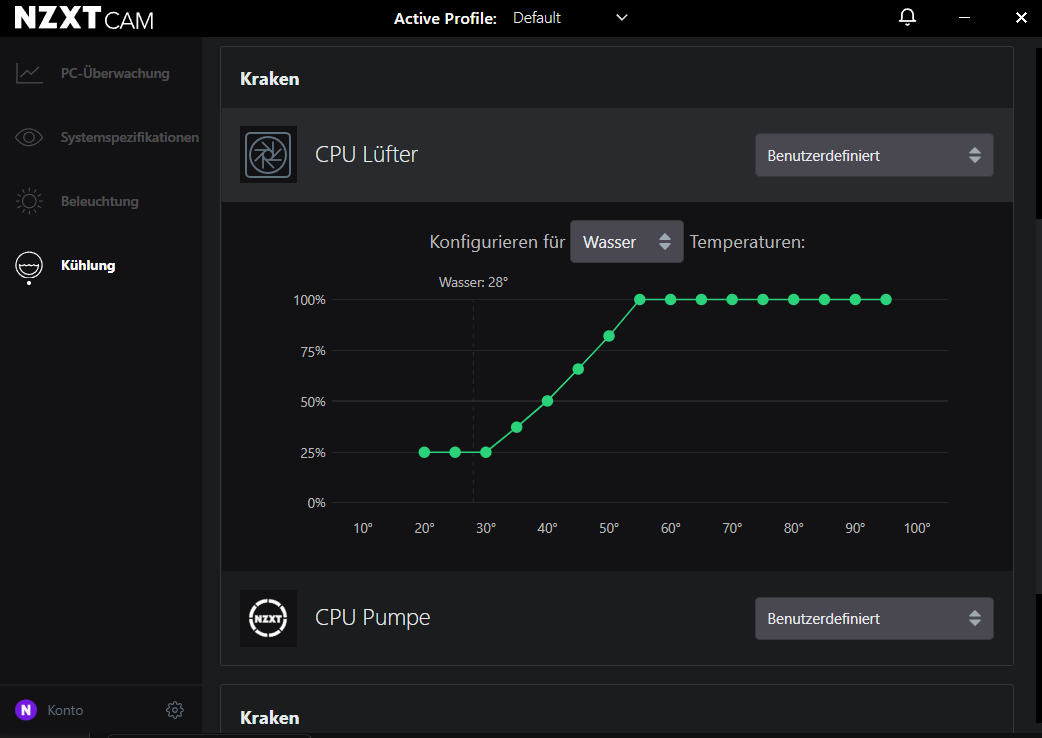Click the 10° x-axis label

pyautogui.click(x=363, y=528)
